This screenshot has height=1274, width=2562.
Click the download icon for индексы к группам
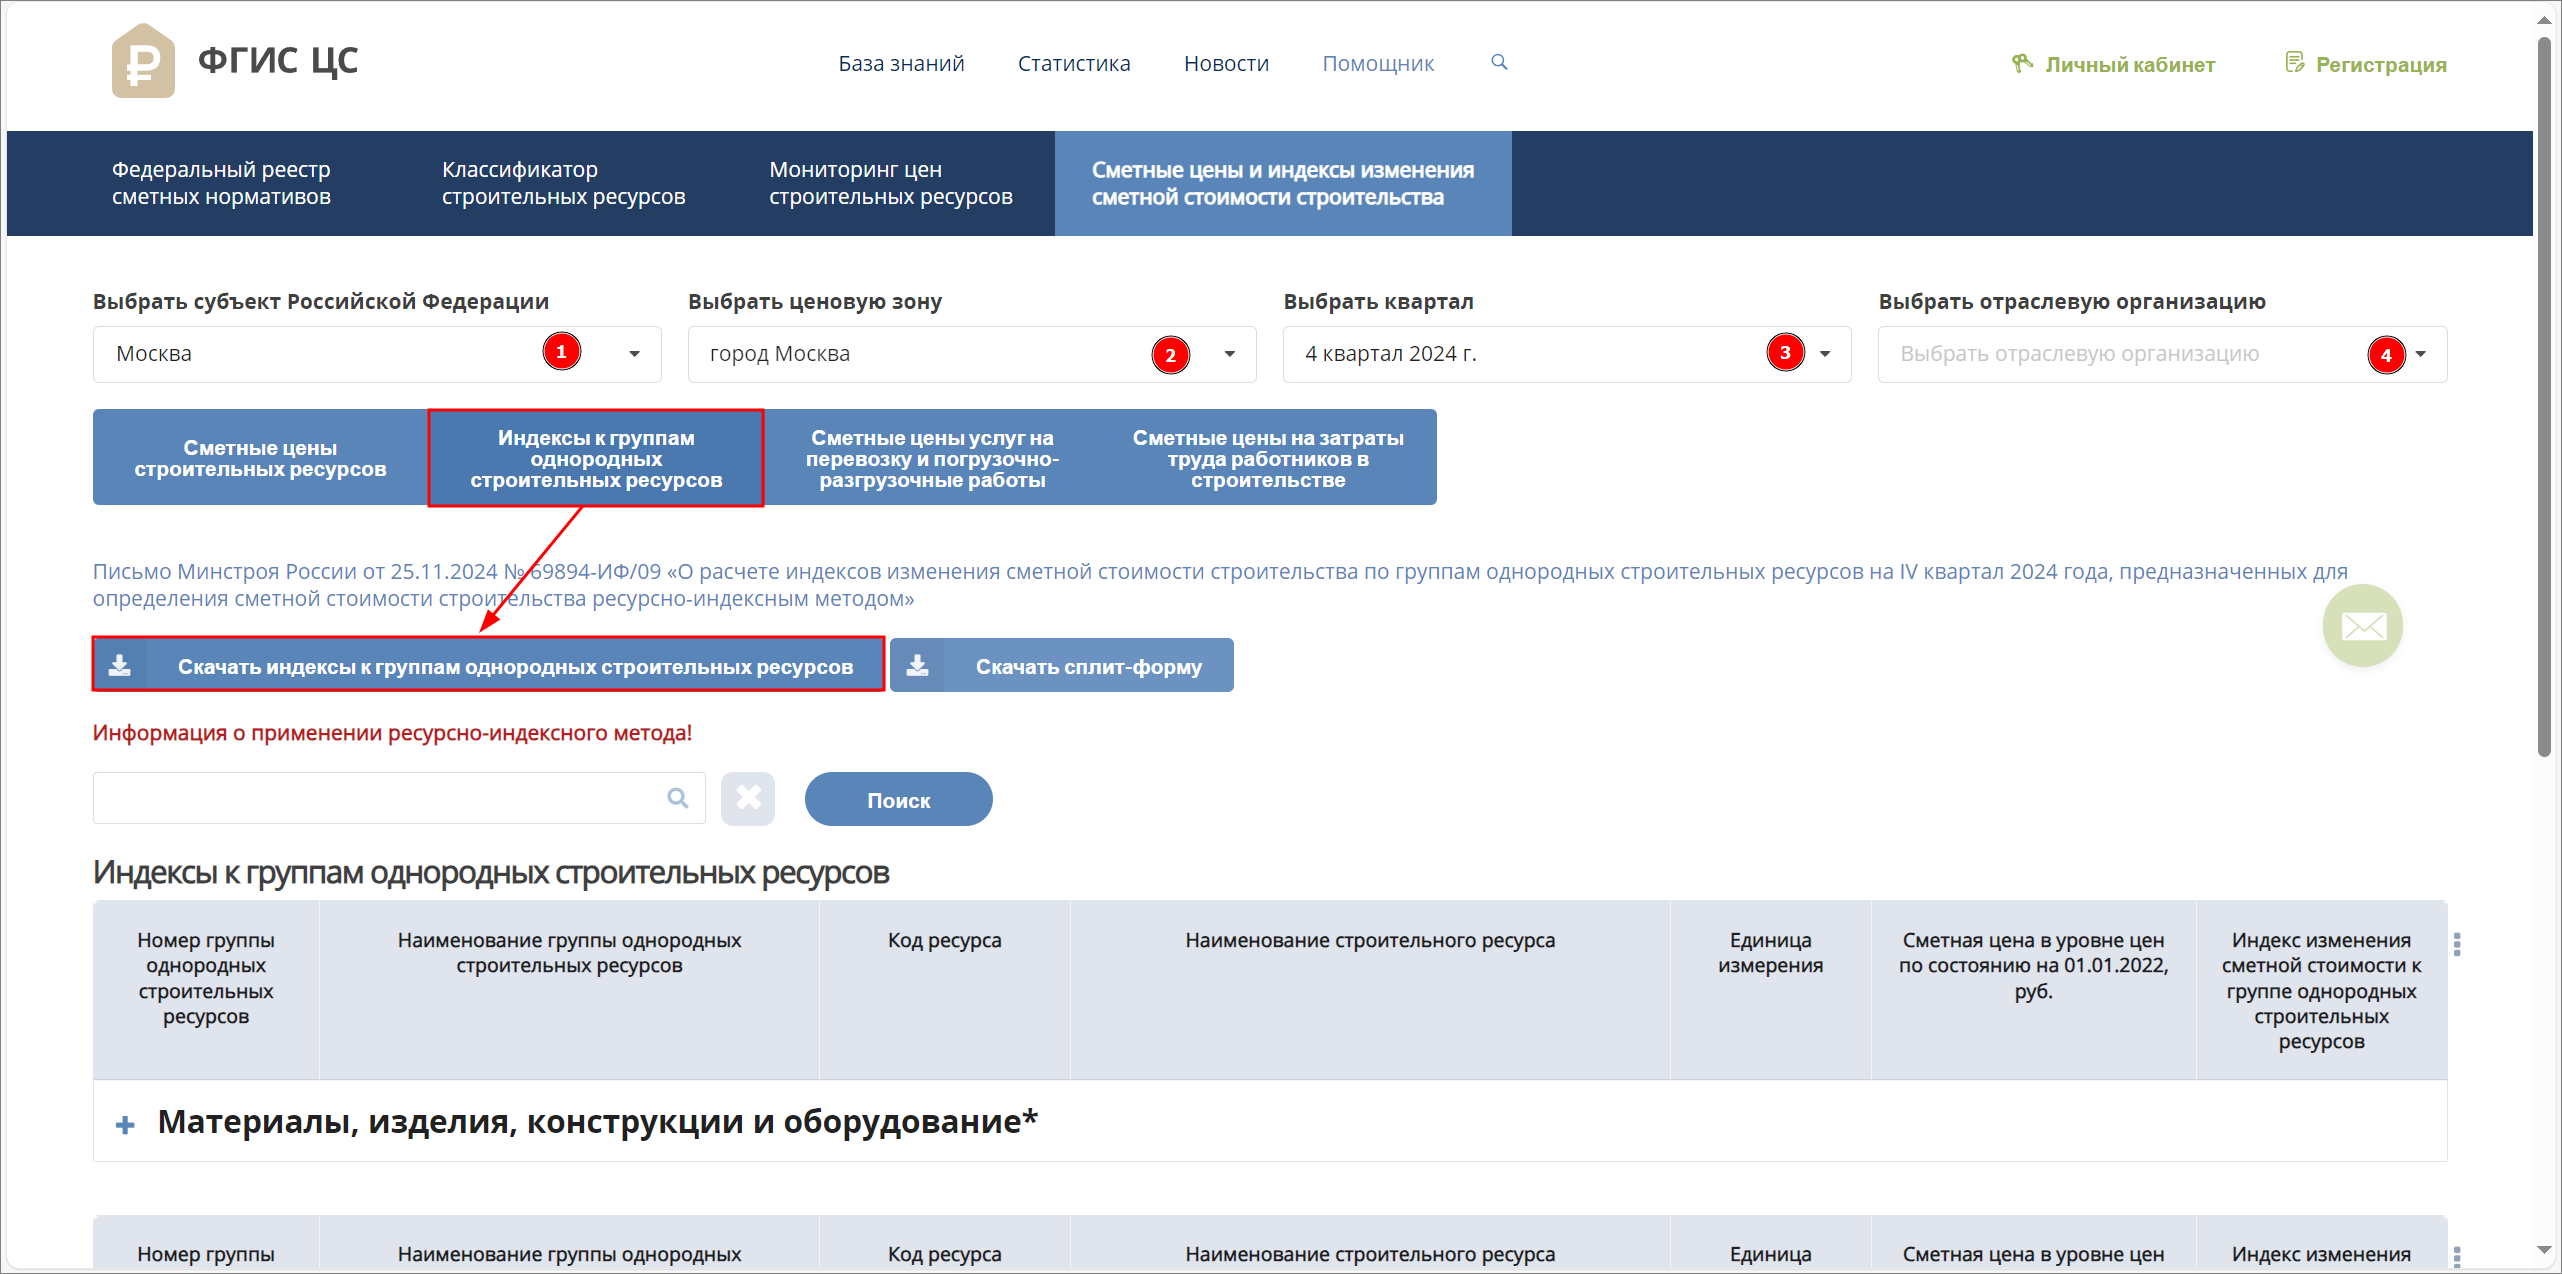120,665
